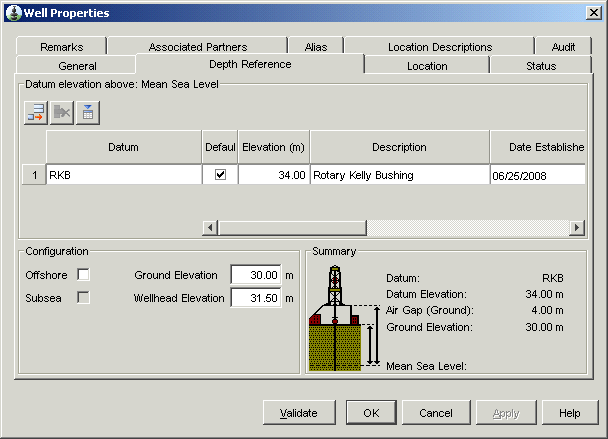
Task: Click the Elevation (m) column header
Action: (x=274, y=147)
